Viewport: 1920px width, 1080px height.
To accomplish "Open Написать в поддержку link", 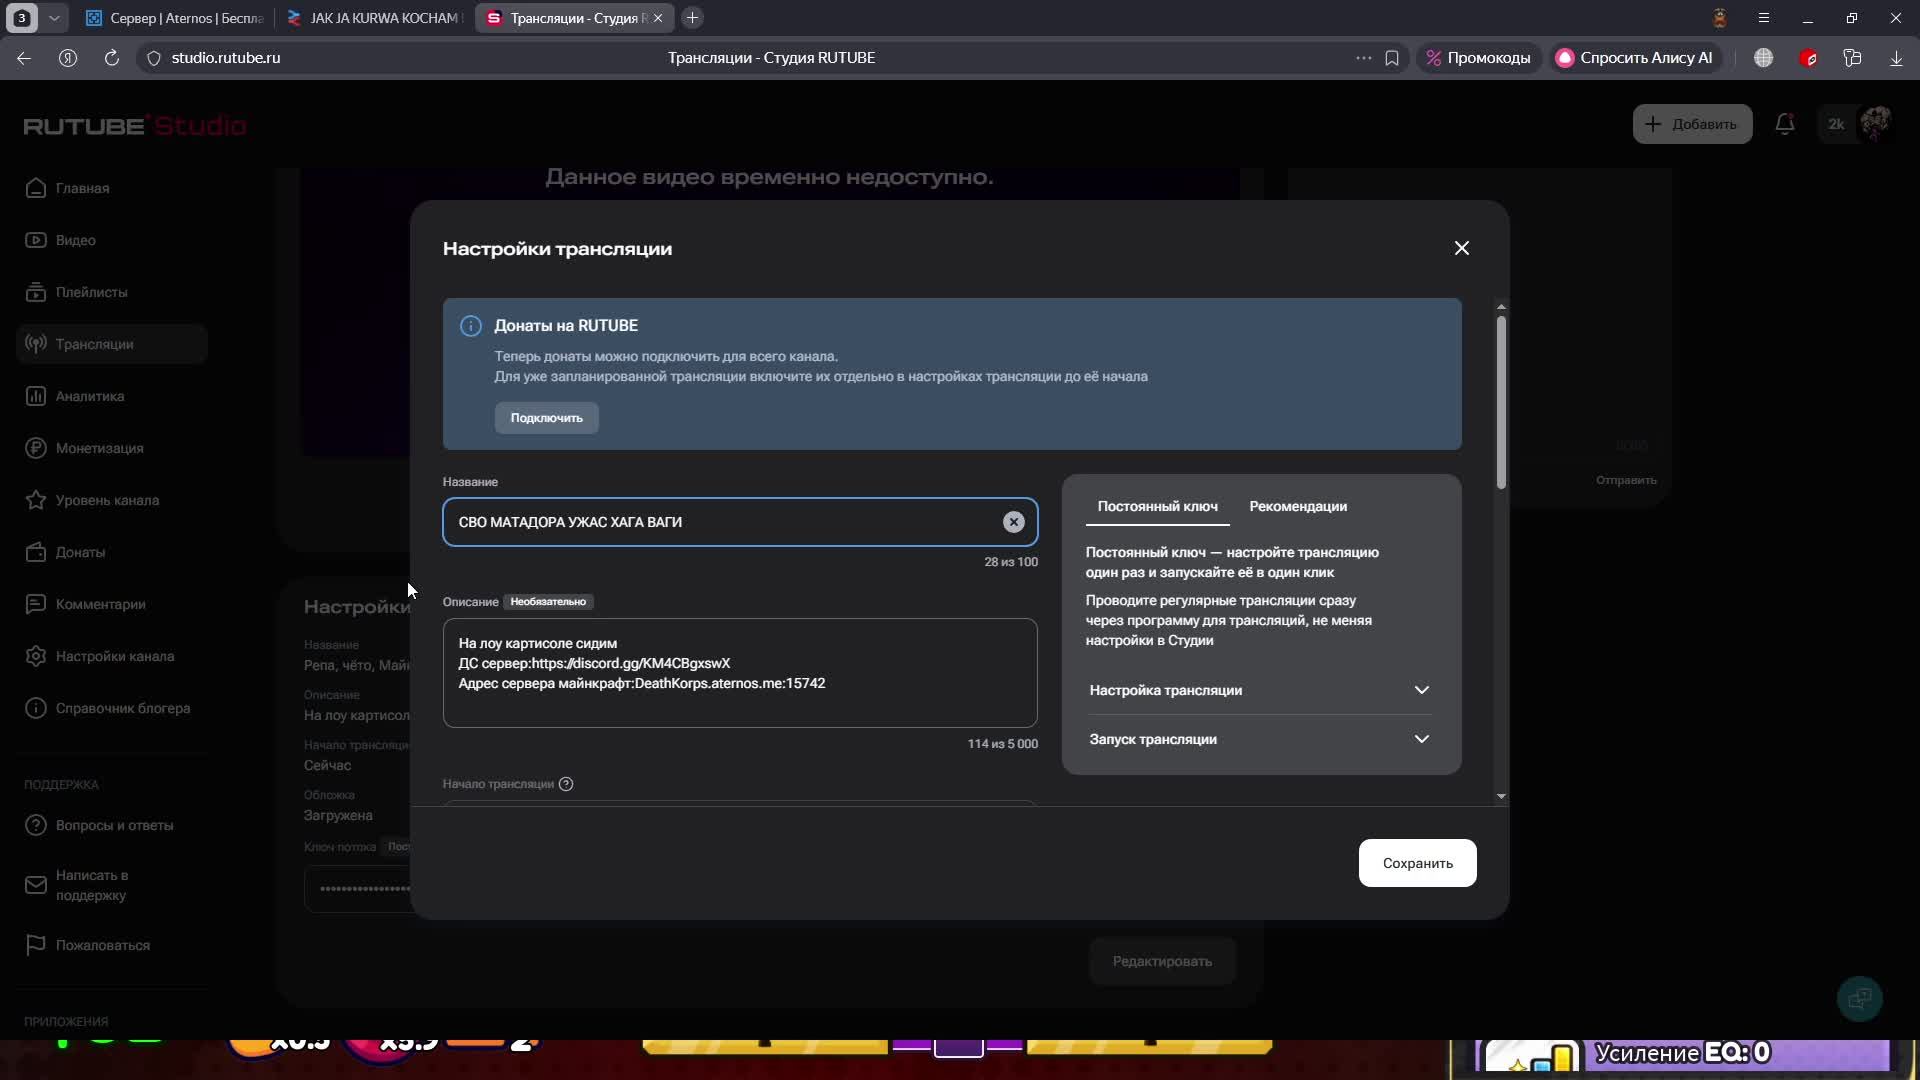I will (x=112, y=885).
